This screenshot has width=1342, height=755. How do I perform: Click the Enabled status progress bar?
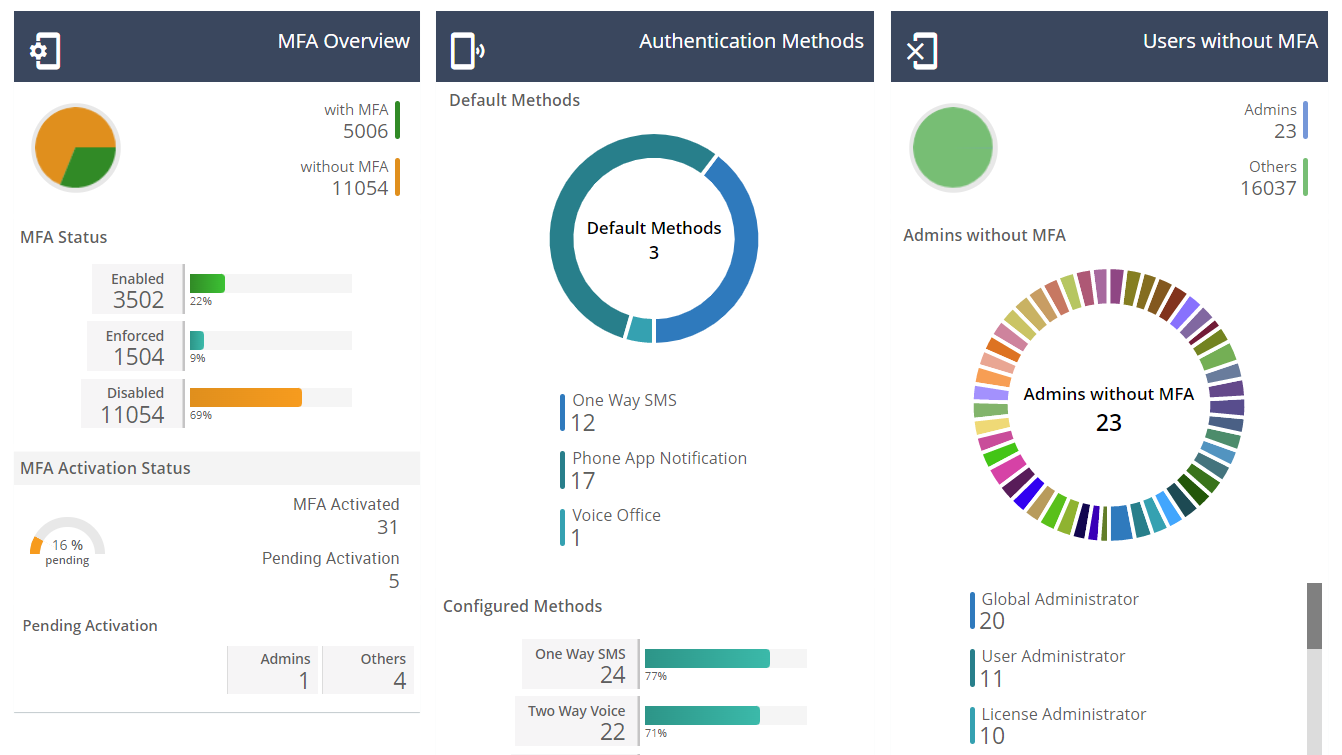pos(207,283)
